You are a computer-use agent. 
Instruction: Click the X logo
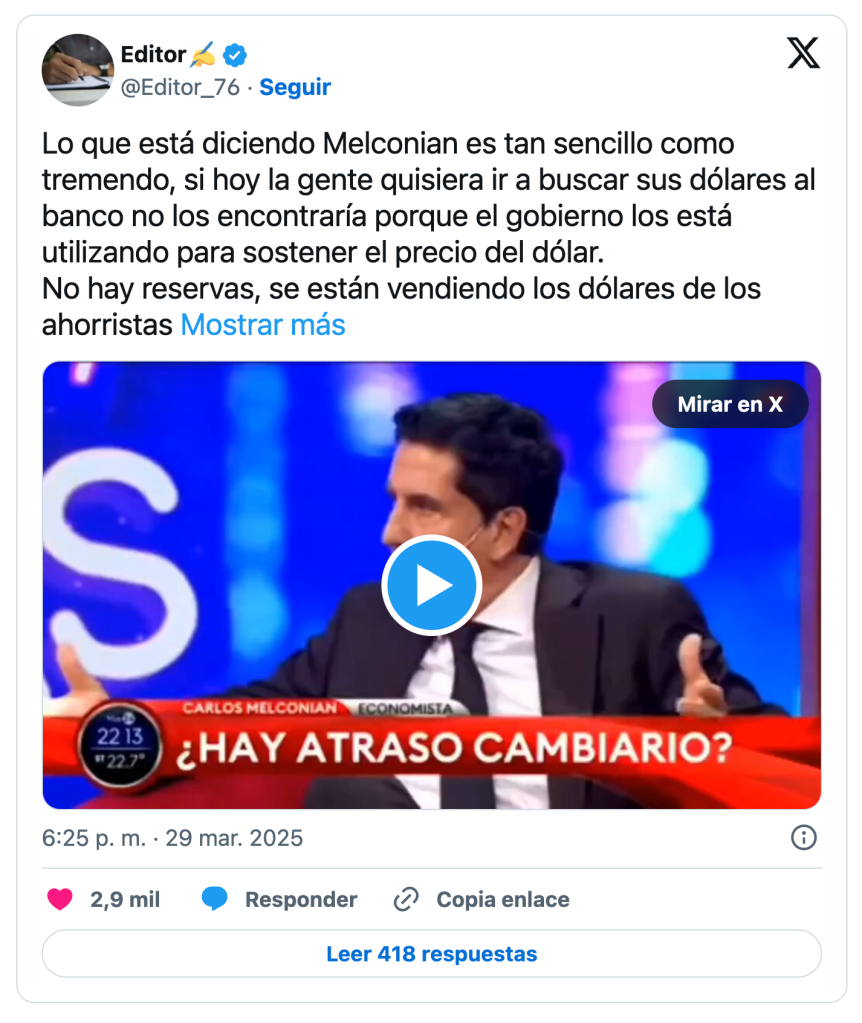pyautogui.click(x=803, y=53)
